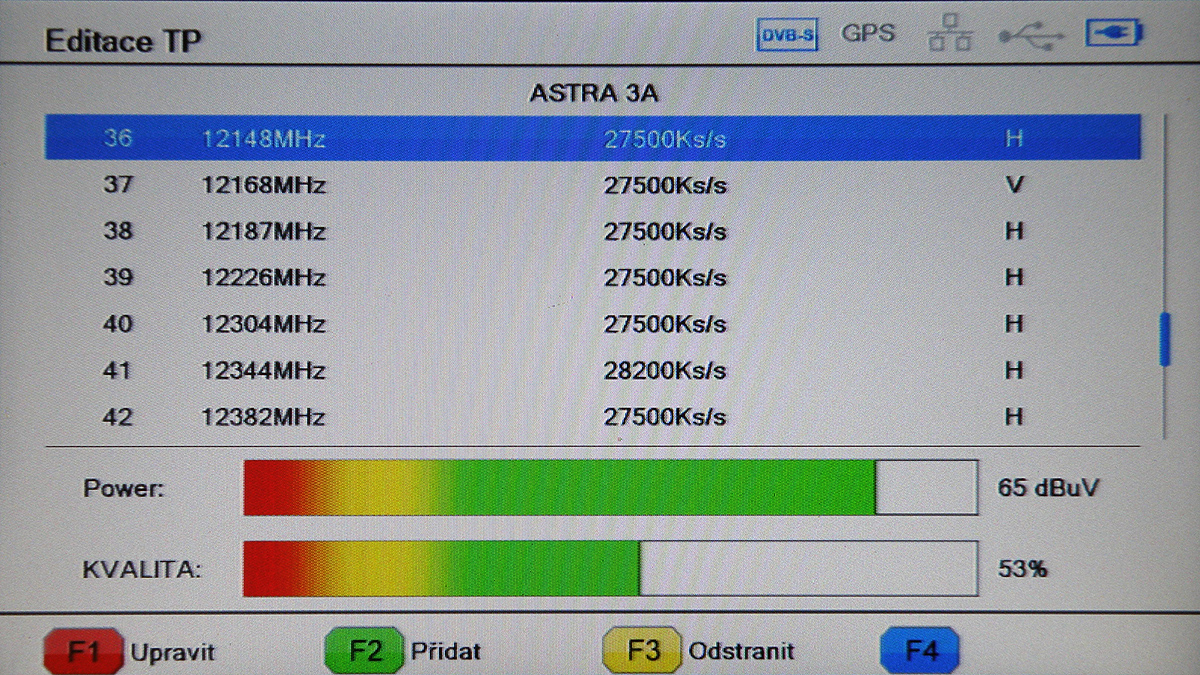Pick transponder 42 at 12382MHz
The image size is (1200, 675).
(x=592, y=417)
